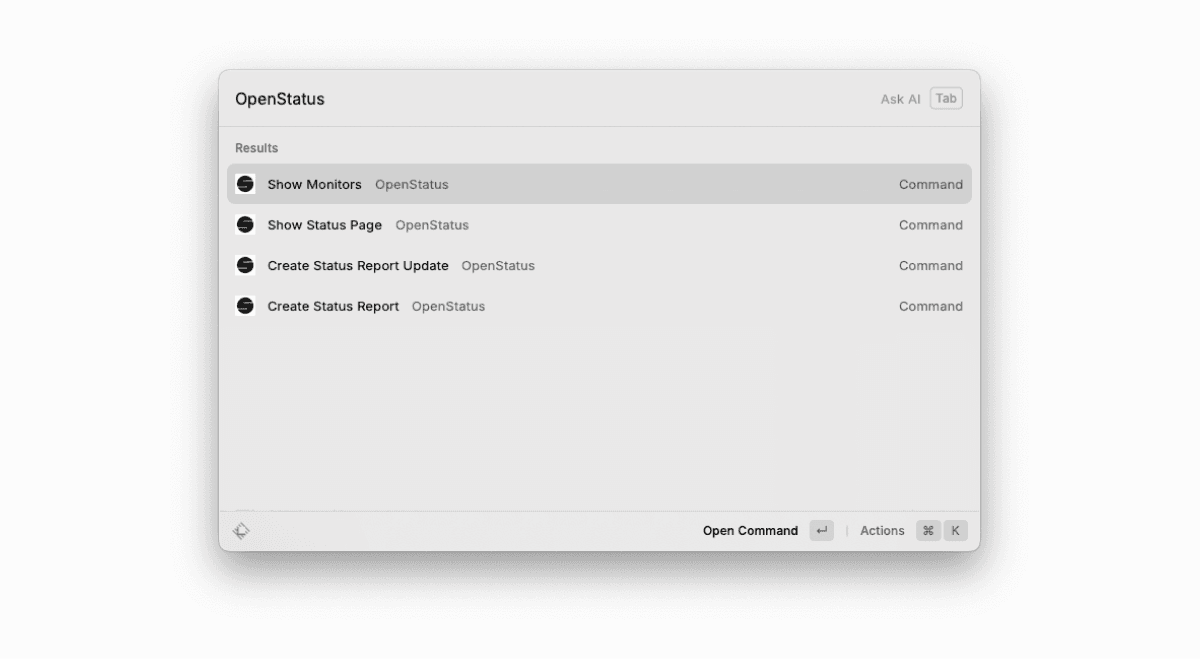Viewport: 1200px width, 659px height.
Task: Click the K key badge near Actions
Action: pos(954,530)
